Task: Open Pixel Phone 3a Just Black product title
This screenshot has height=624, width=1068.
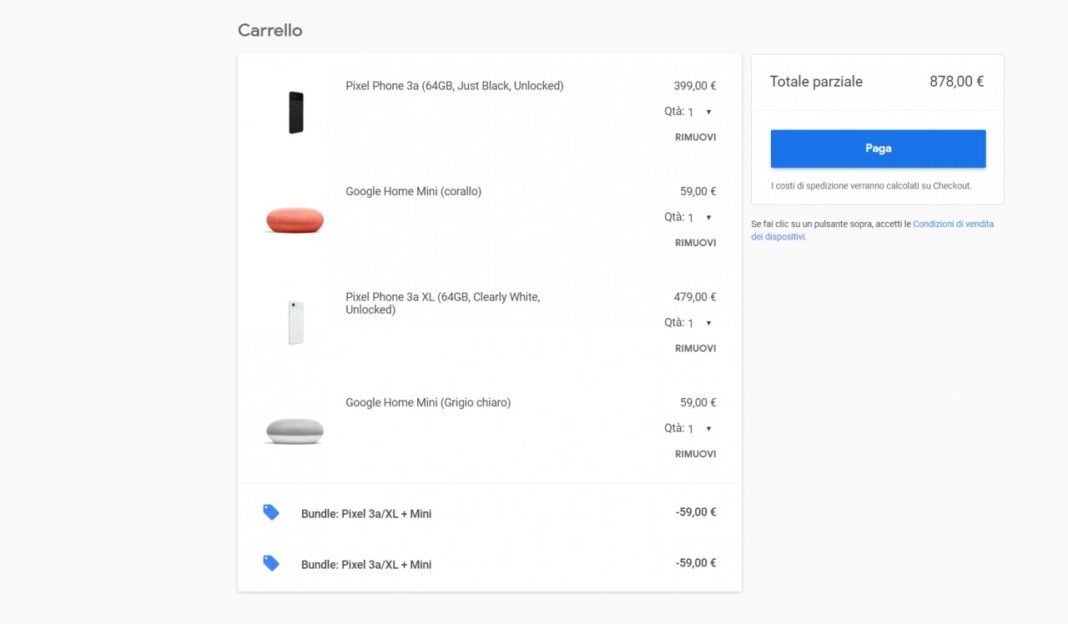Action: (x=454, y=86)
